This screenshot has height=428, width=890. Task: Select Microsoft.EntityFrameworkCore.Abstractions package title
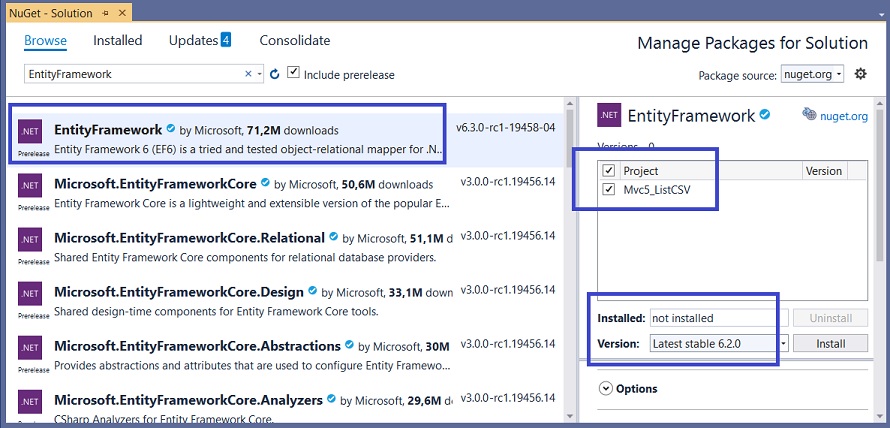tap(198, 345)
